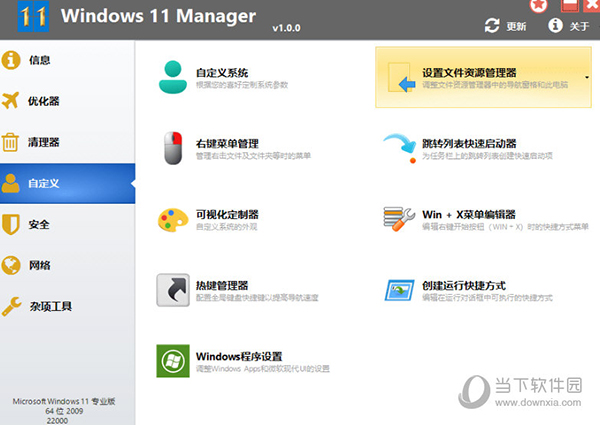Click the 跳转列表快速启动器 blue arrow icon

[x=400, y=148]
